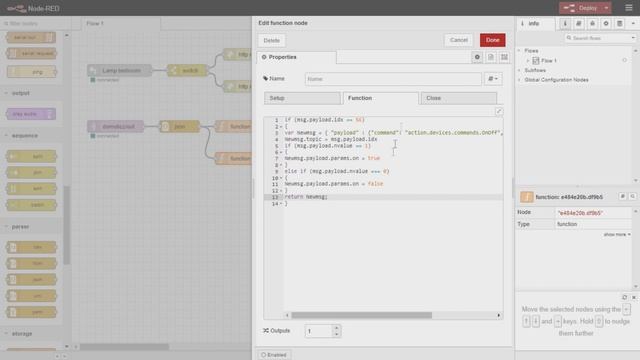Click the Search flows field
The image size is (640, 360).
[598, 38]
